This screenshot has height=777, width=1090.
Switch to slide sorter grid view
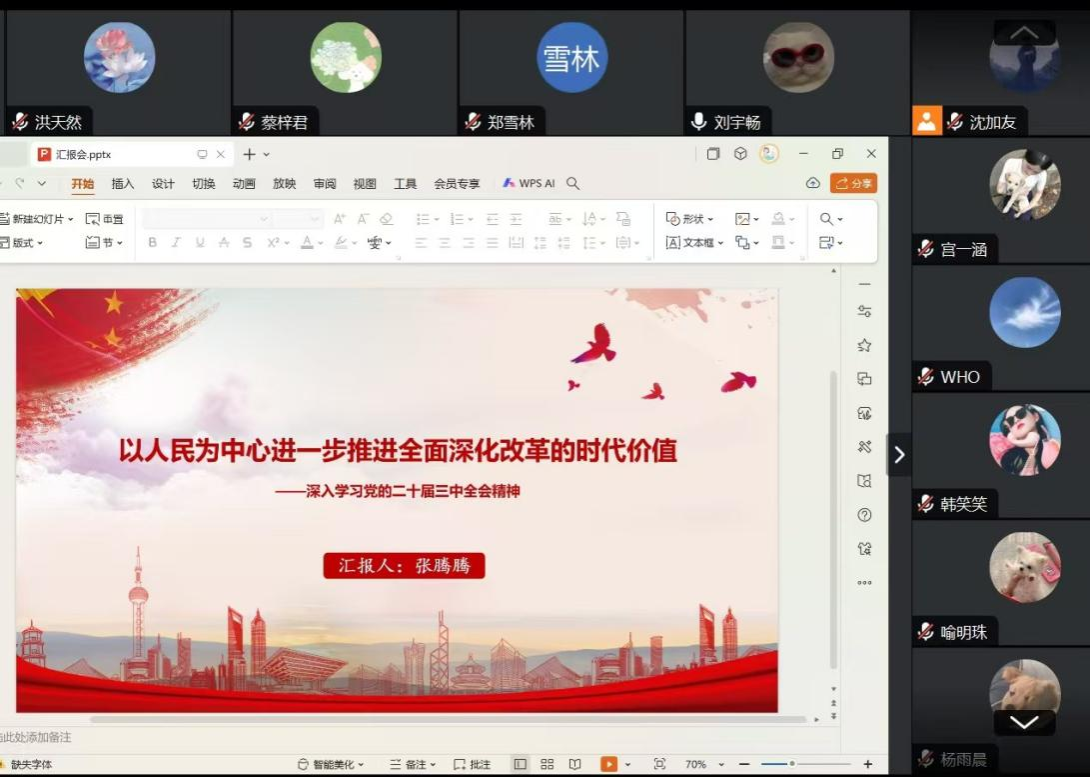pyautogui.click(x=547, y=764)
